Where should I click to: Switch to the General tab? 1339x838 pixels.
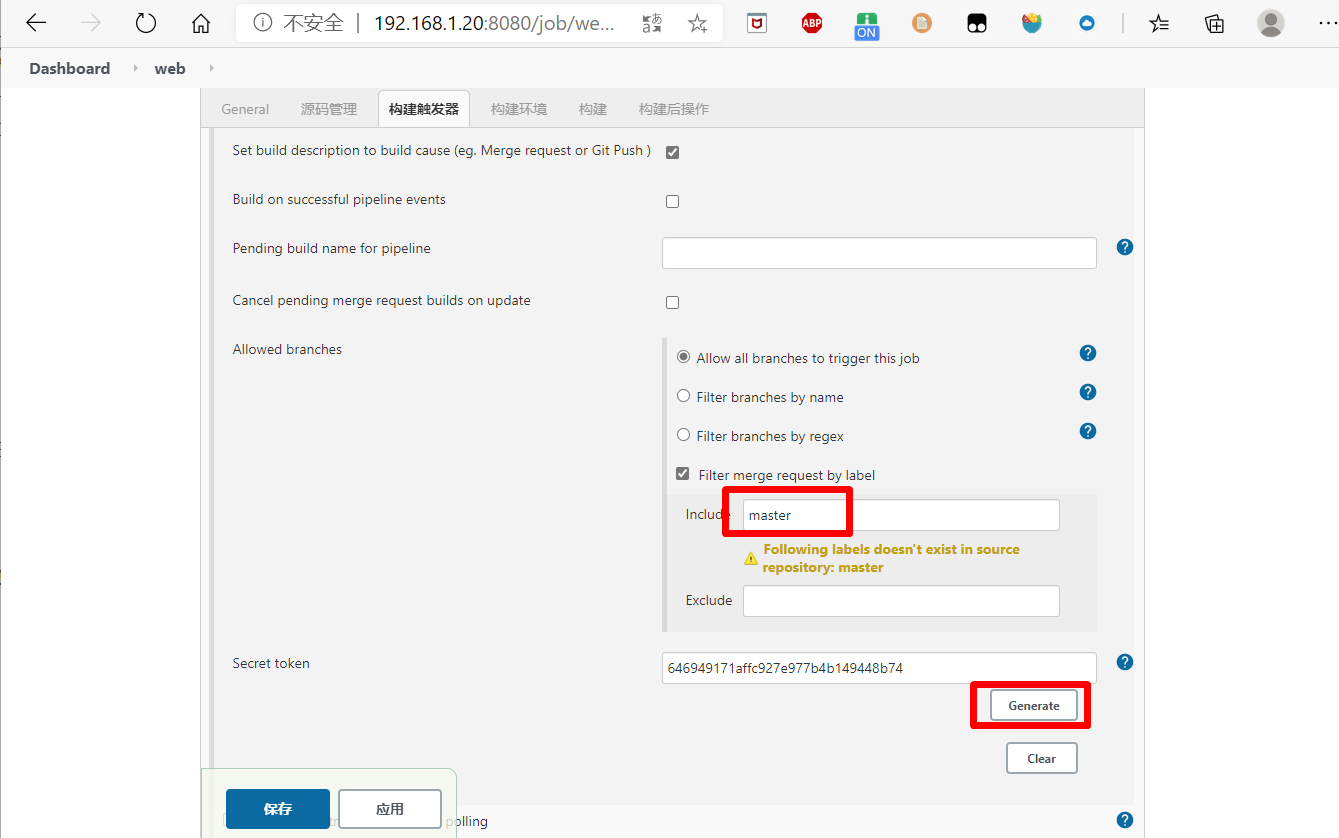[x=245, y=109]
